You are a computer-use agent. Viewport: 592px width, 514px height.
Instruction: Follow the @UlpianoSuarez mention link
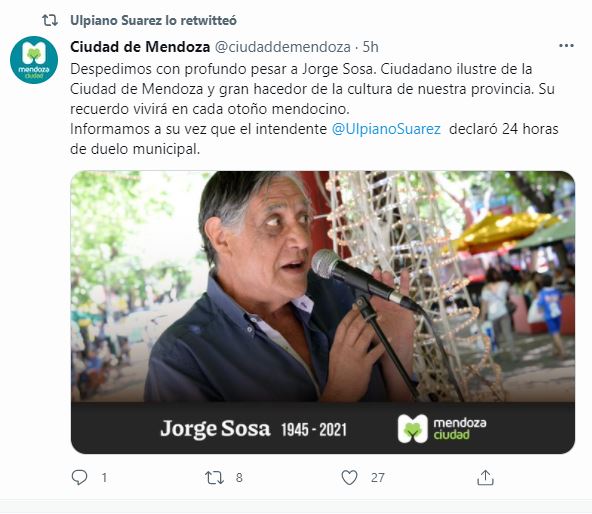[x=386, y=129]
